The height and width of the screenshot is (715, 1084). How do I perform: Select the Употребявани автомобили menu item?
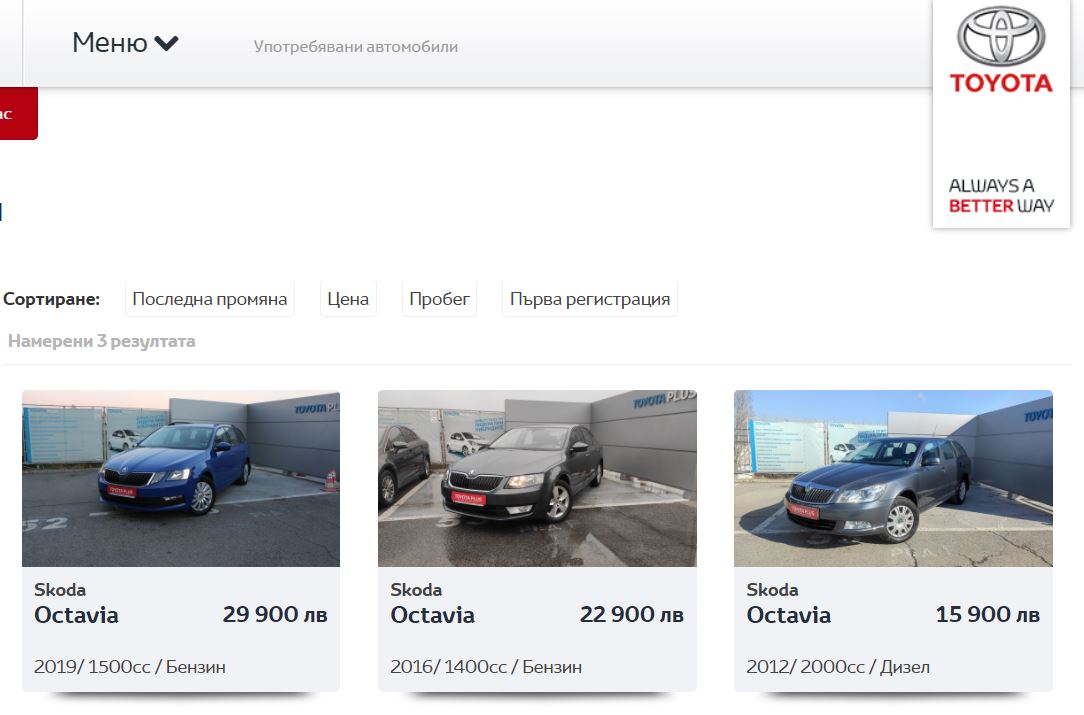point(358,46)
